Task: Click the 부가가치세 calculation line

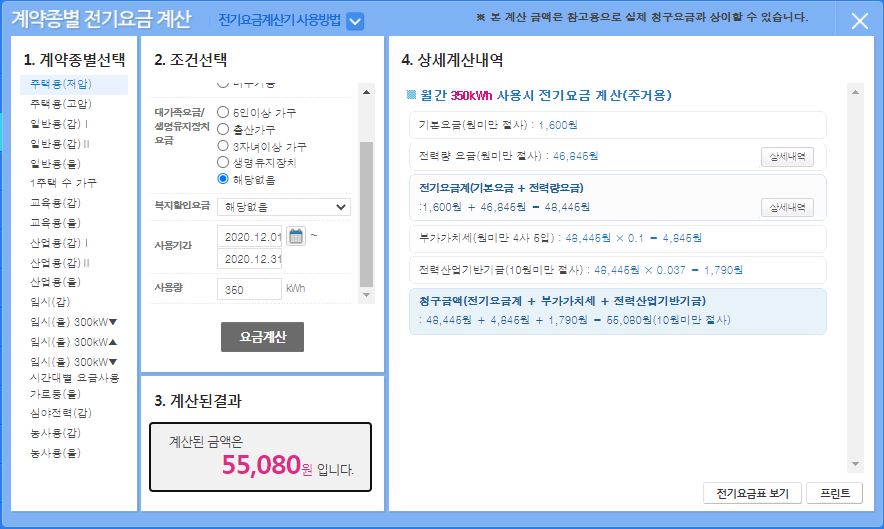Action: (617, 238)
